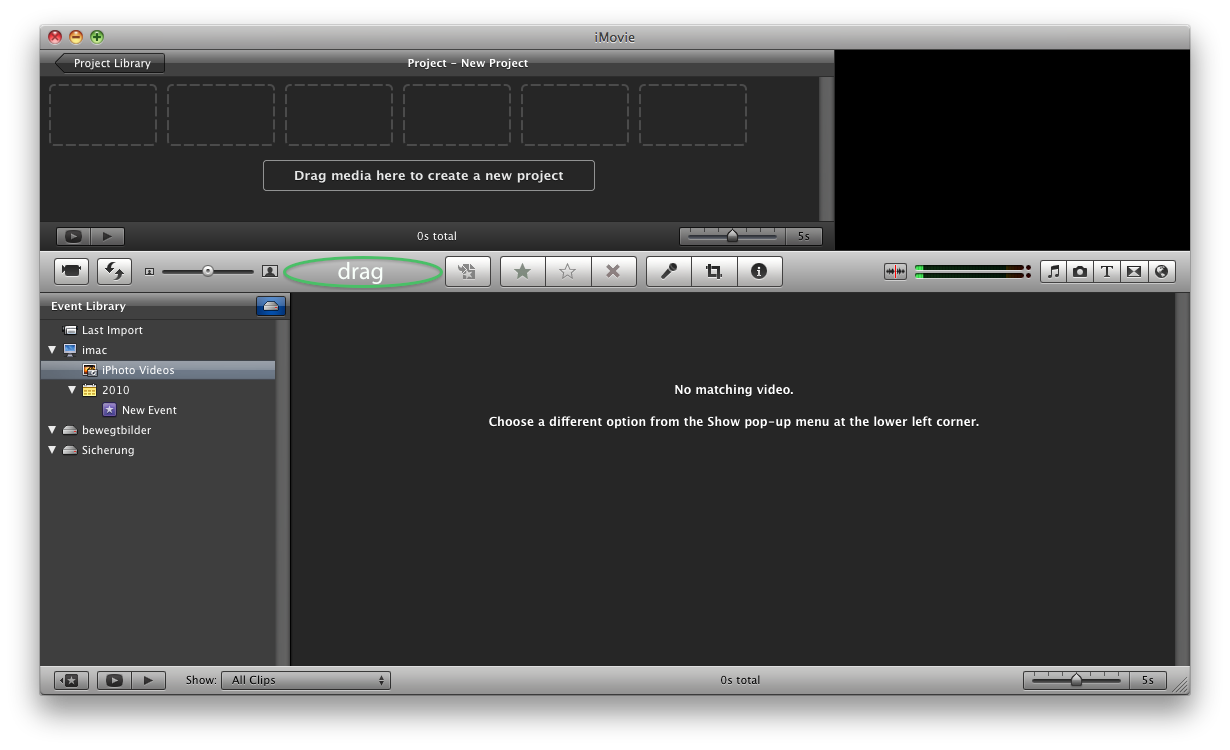Open the titles browser T icon

tap(1107, 271)
